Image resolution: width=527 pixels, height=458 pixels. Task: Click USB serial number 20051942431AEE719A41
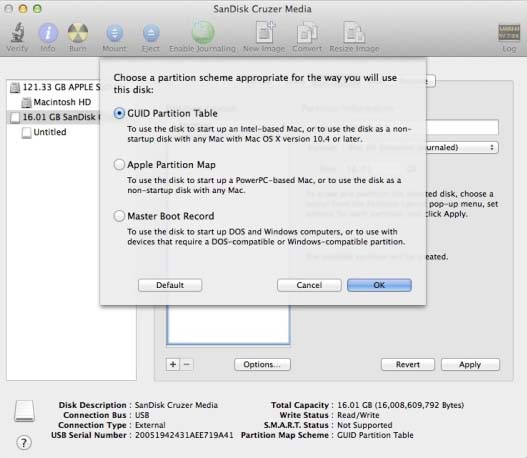point(184,435)
